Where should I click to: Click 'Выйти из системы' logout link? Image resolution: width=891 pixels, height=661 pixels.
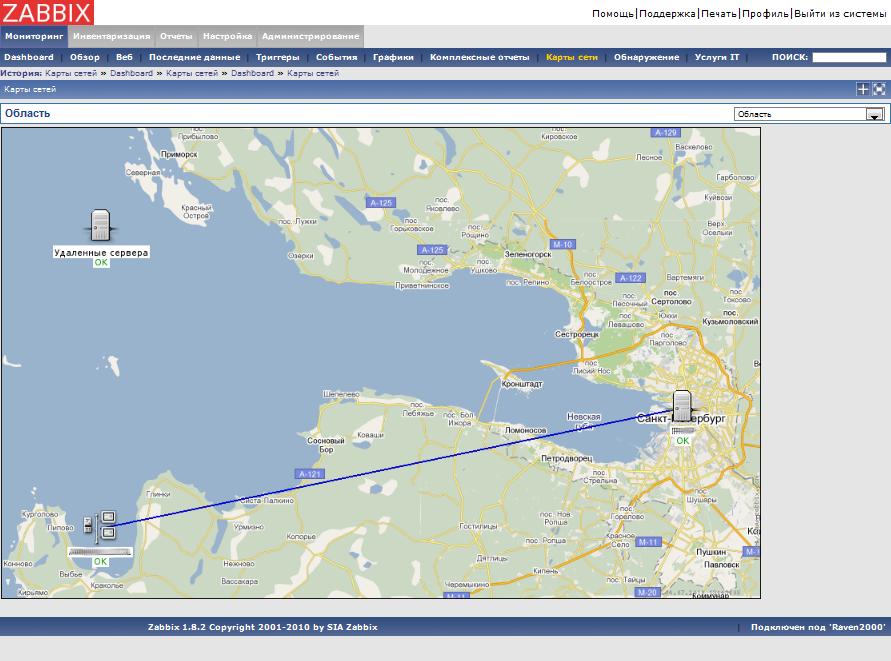(839, 14)
